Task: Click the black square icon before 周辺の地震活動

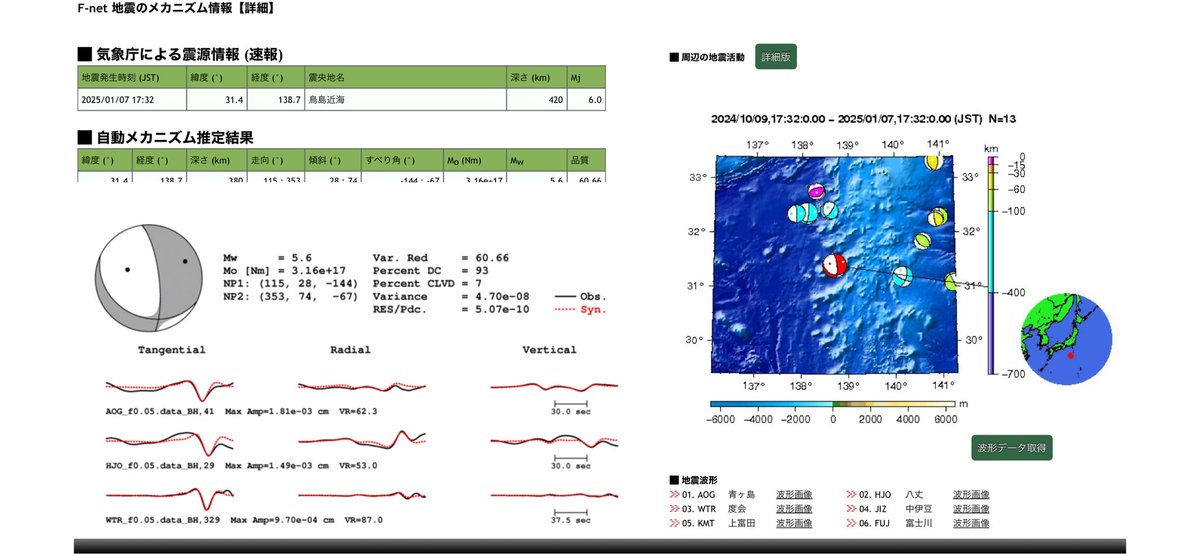Action: pyautogui.click(x=674, y=58)
